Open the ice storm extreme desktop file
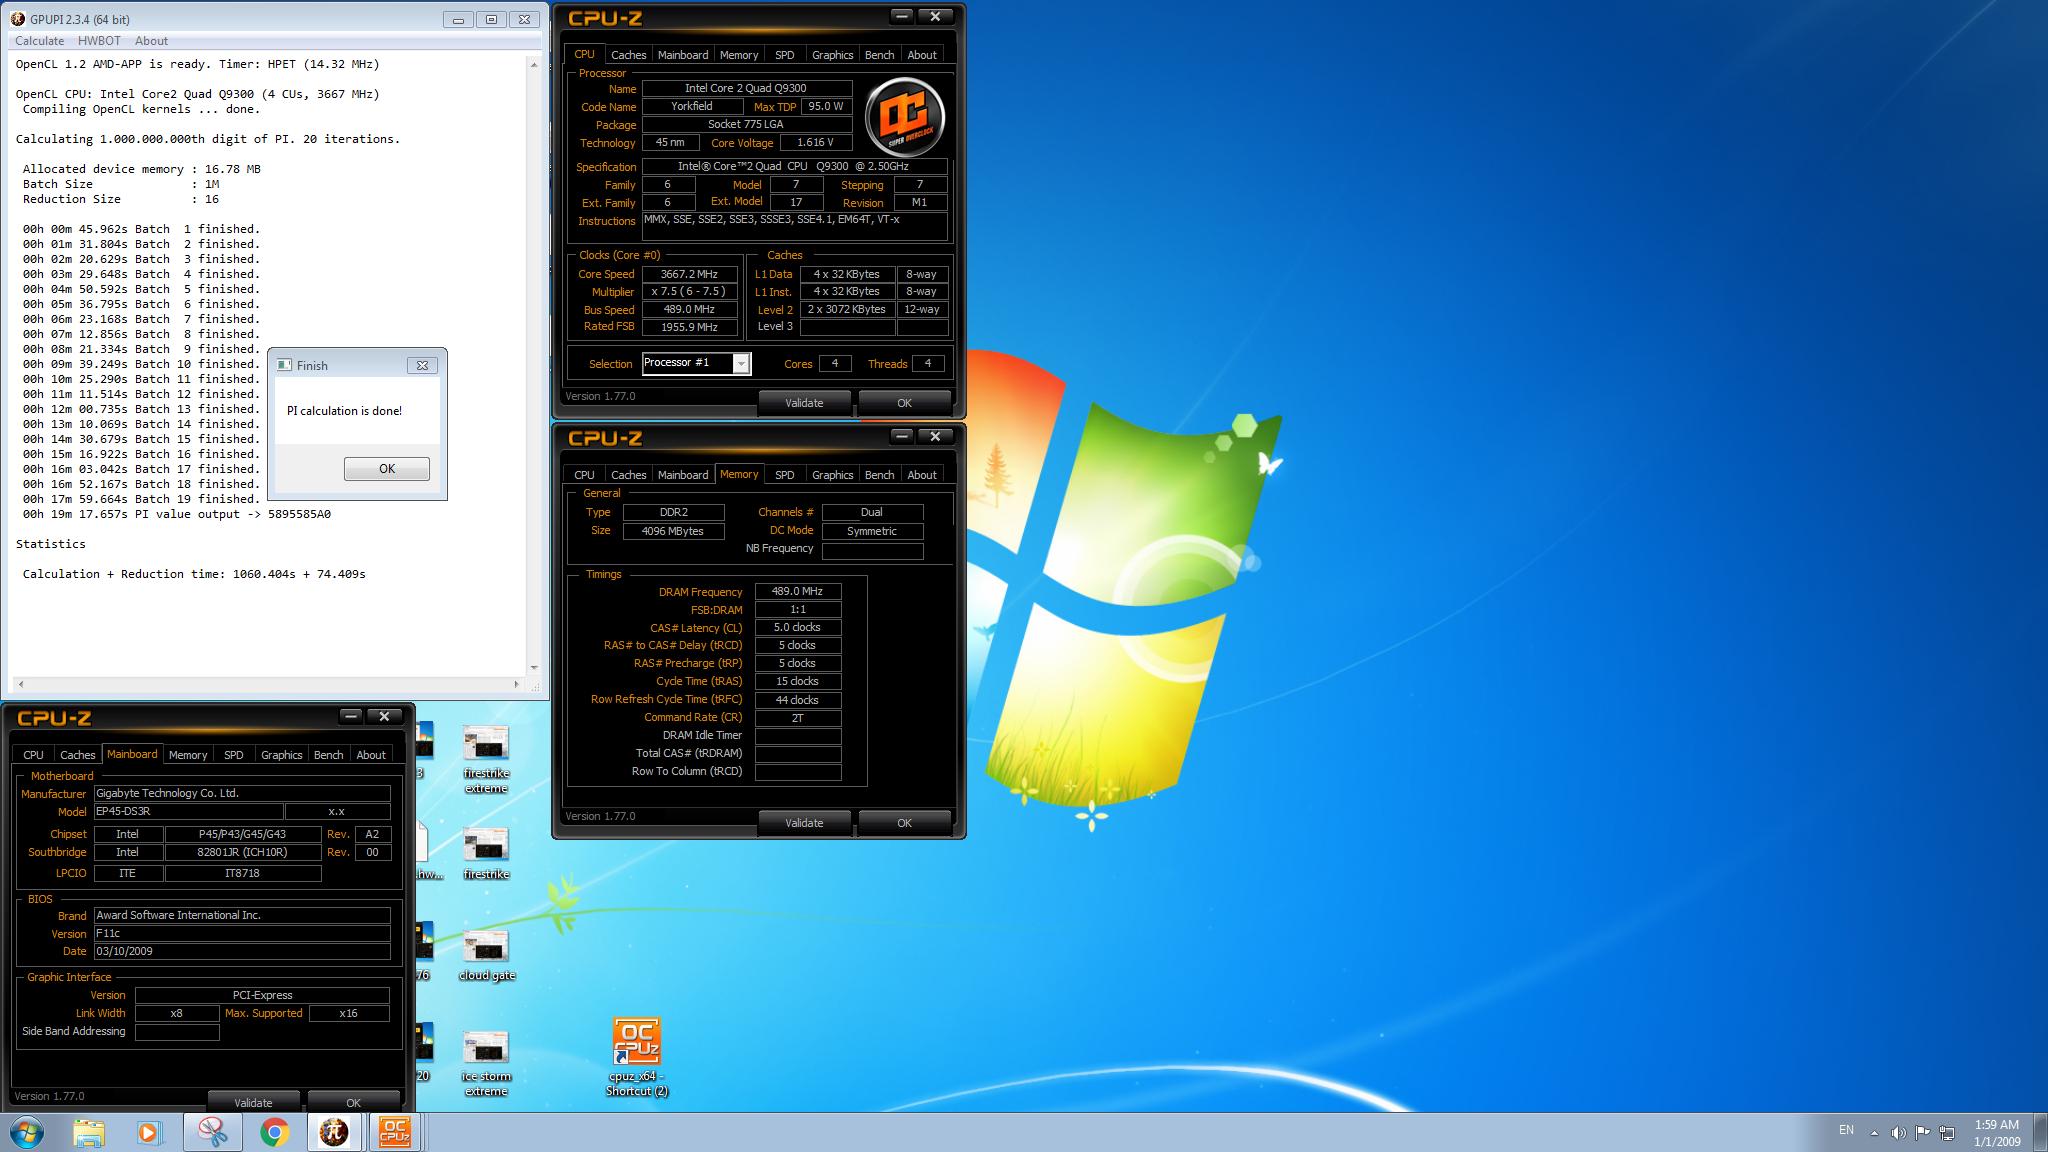Screen dimensions: 2048x1152 (x=486, y=1064)
